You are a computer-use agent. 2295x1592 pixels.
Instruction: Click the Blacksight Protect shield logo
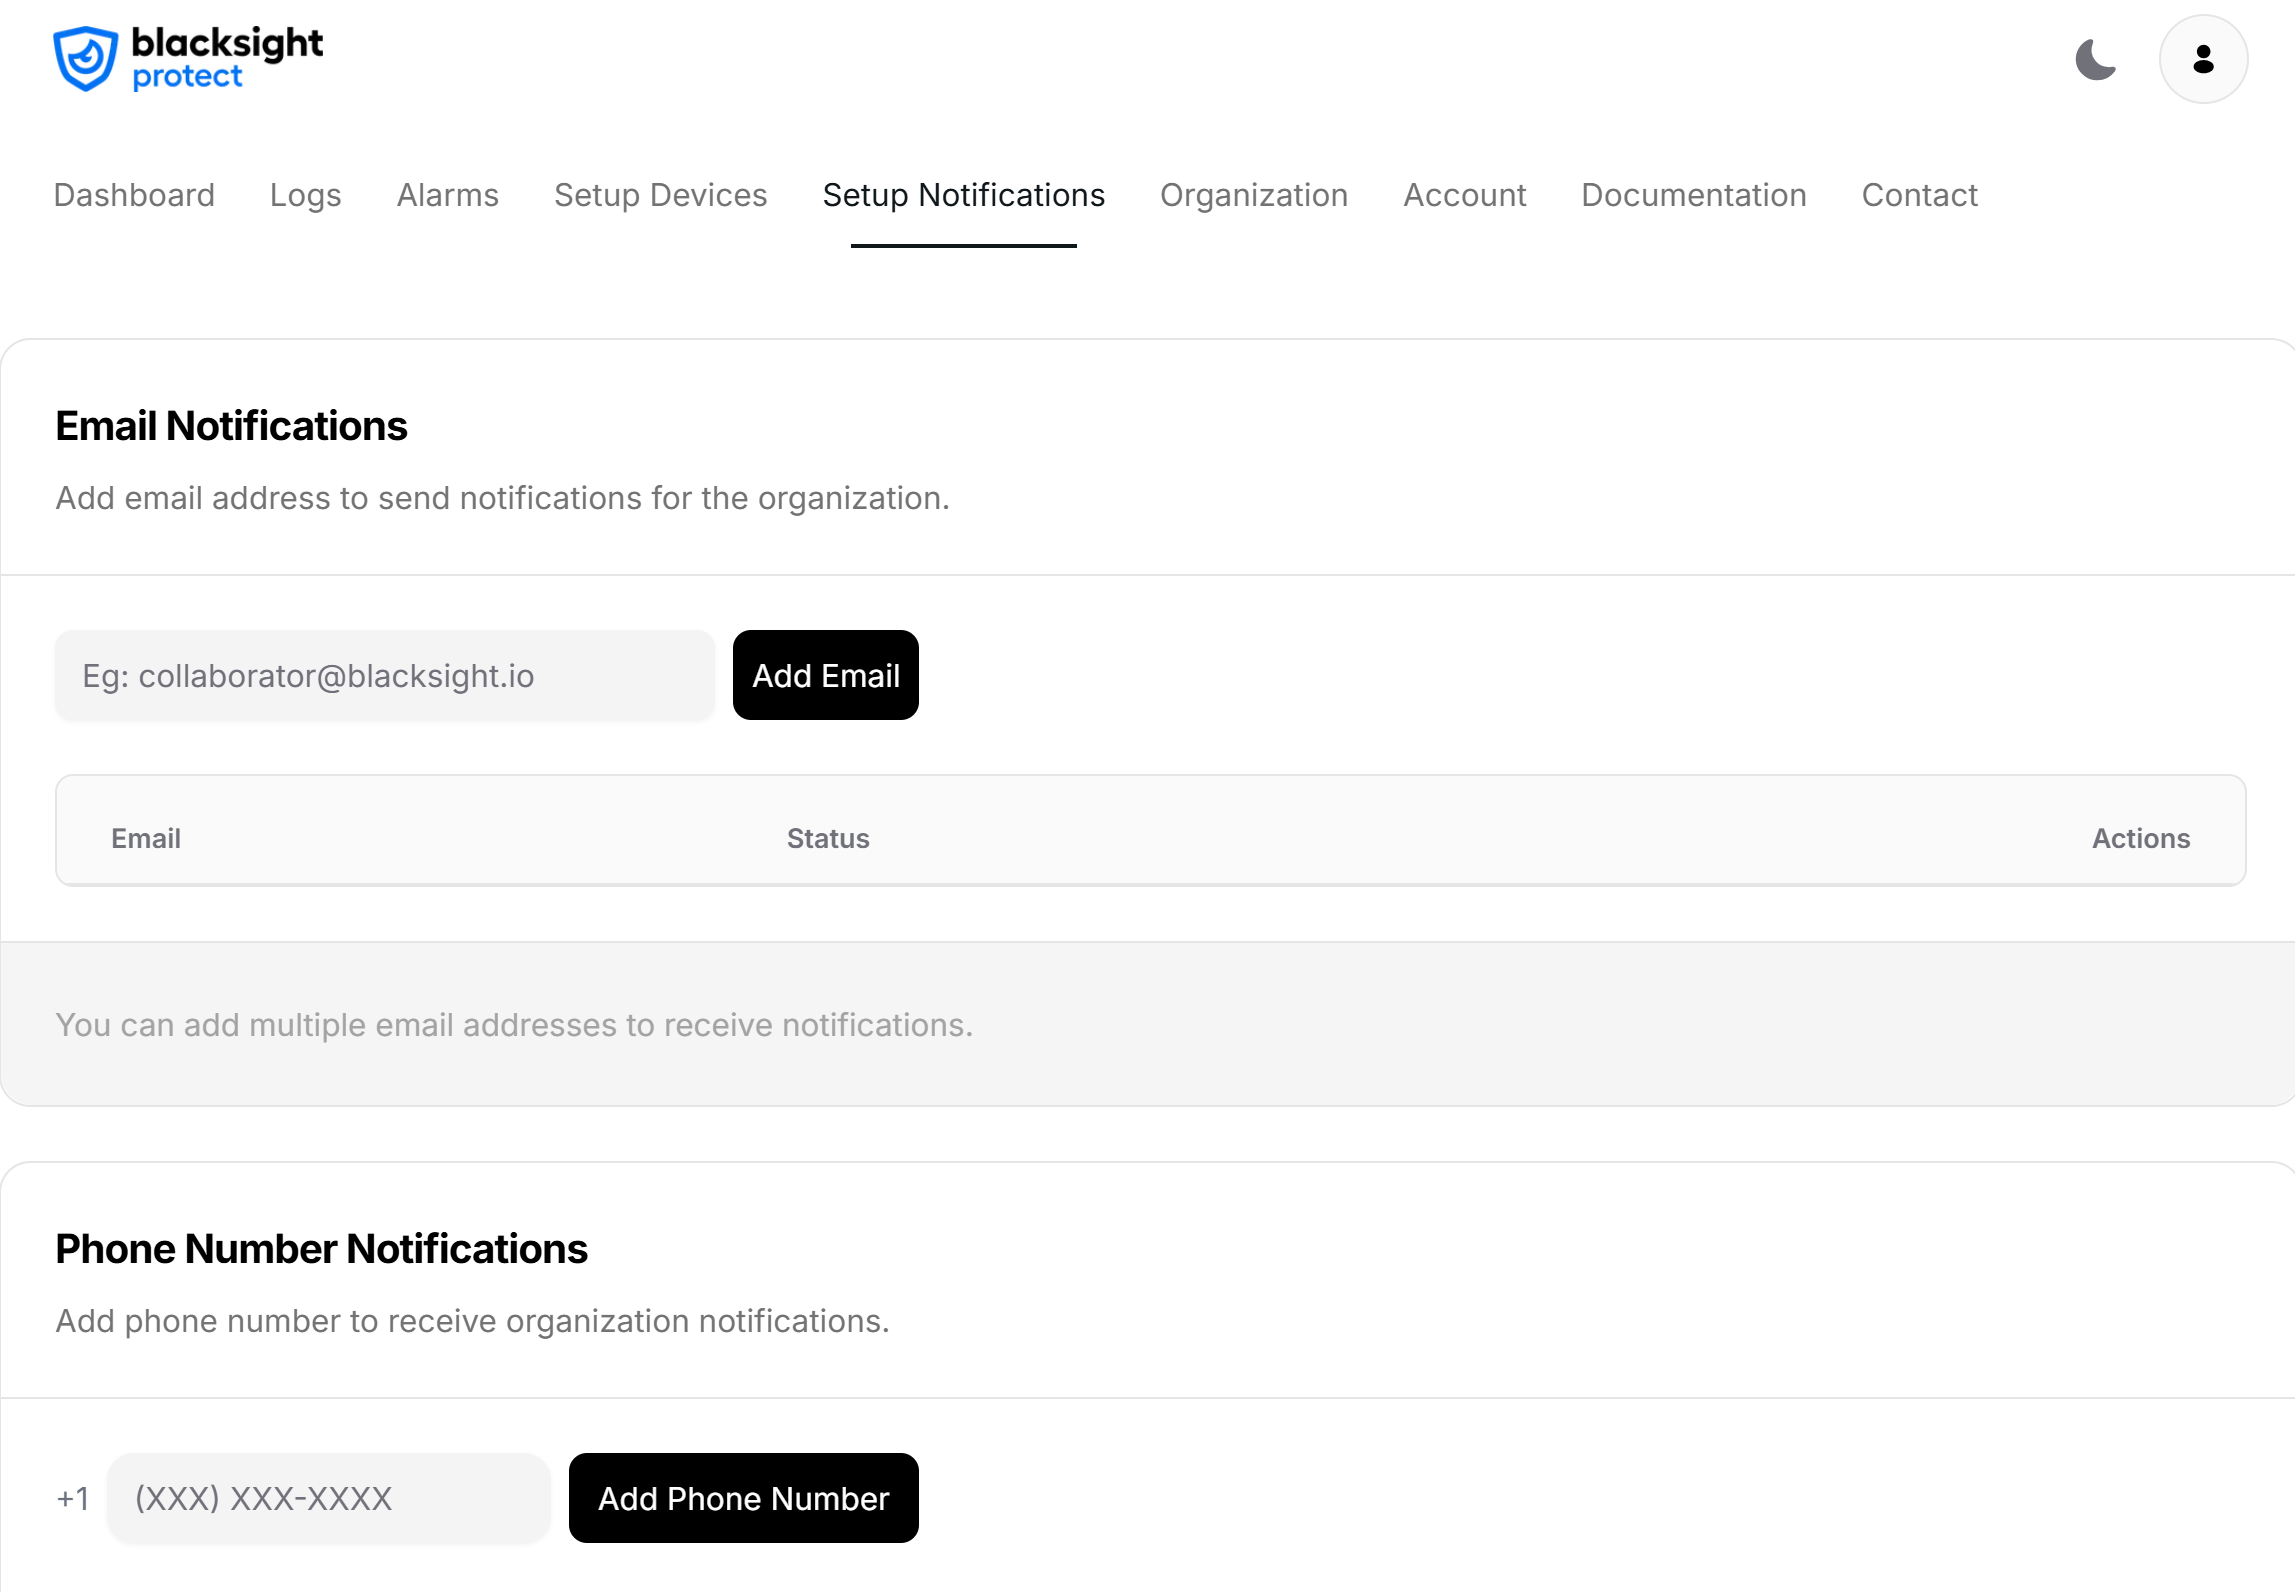[x=86, y=59]
